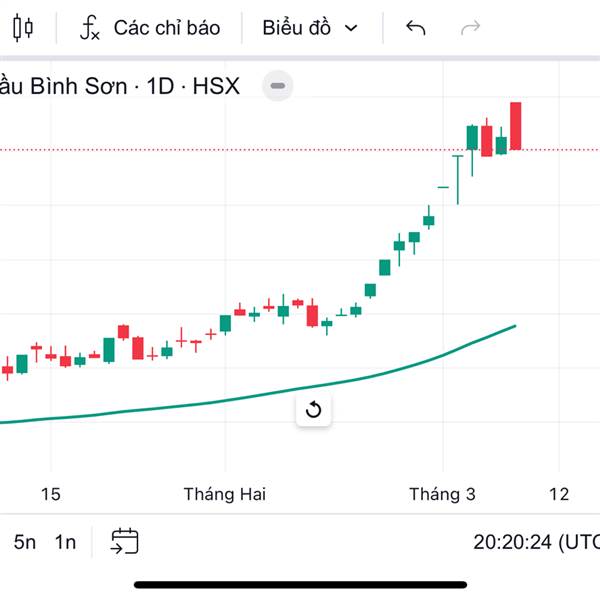Expand the "Biểu đồ" dropdown
The height and width of the screenshot is (600, 600).
297,27
